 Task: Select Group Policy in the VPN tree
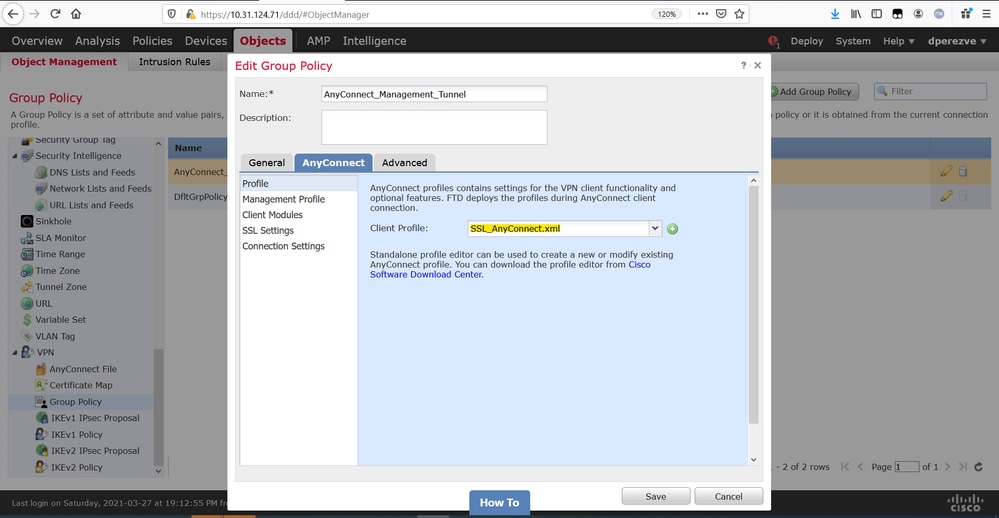(75, 401)
